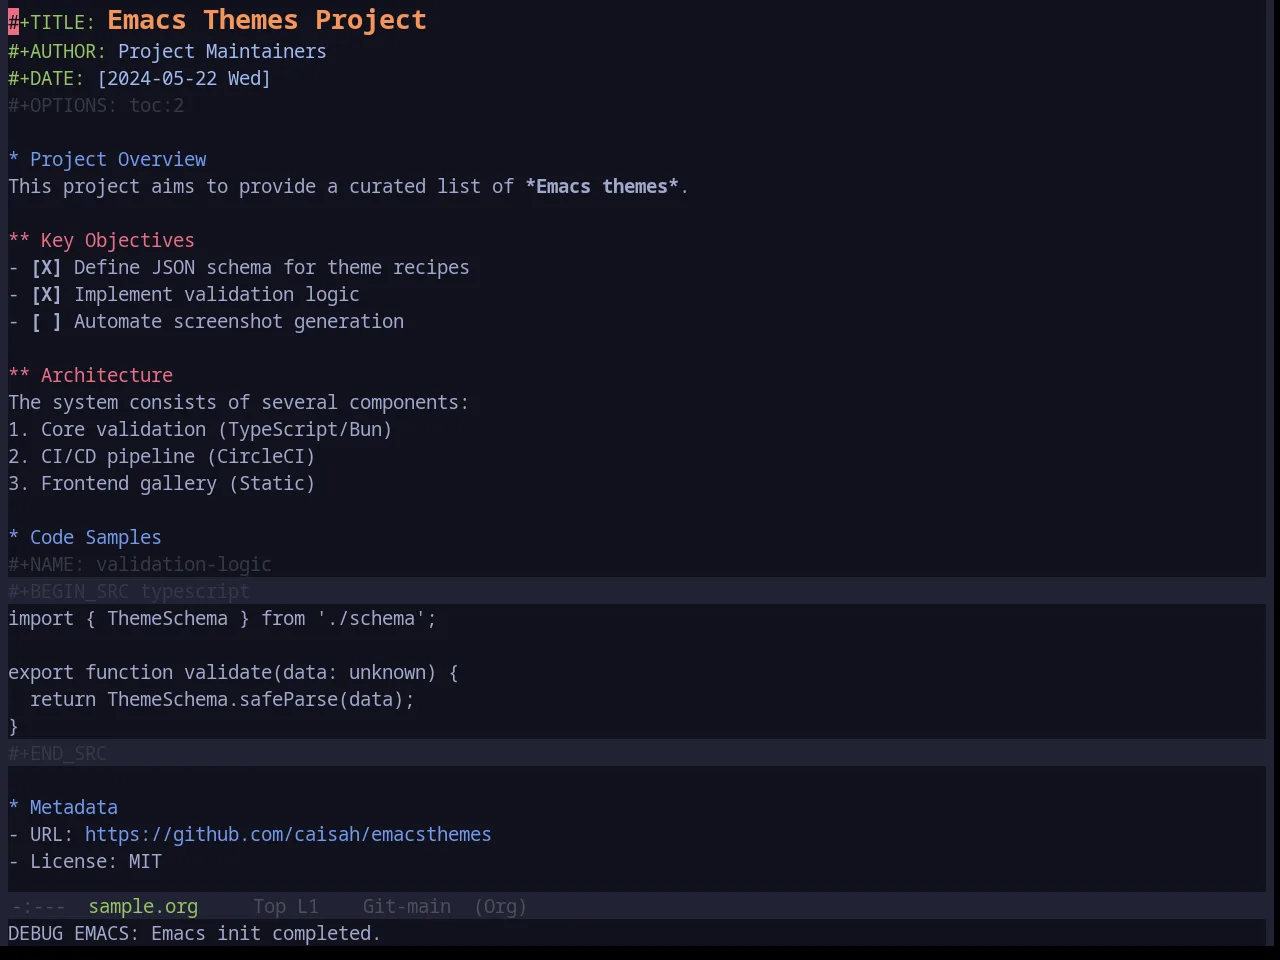Click 'The system consists of several components:' line
The width and height of the screenshot is (1280, 960).
tap(238, 403)
